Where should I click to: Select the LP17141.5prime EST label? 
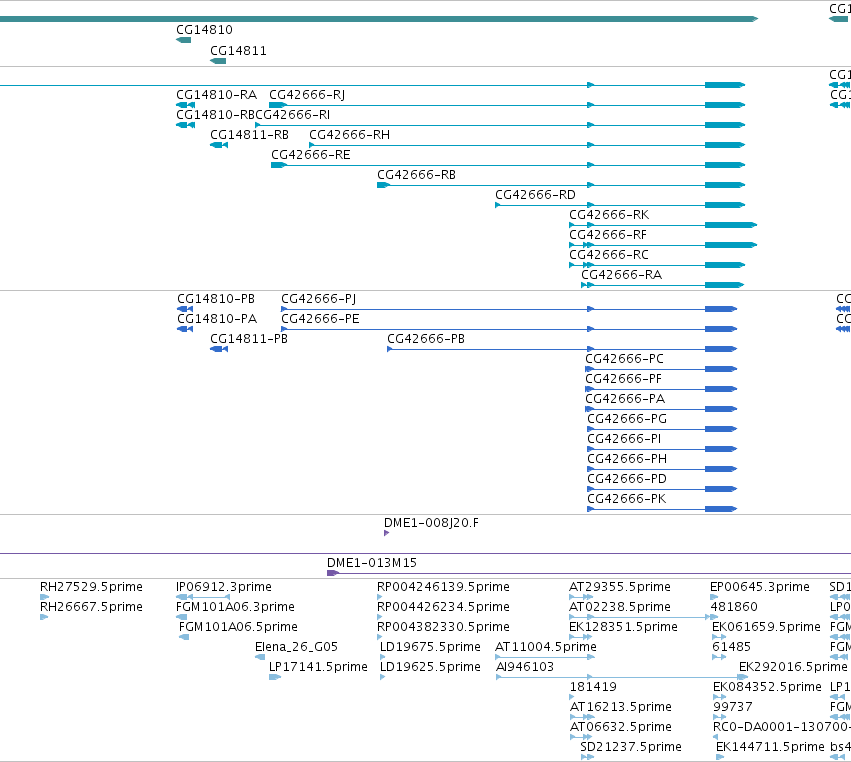point(319,667)
